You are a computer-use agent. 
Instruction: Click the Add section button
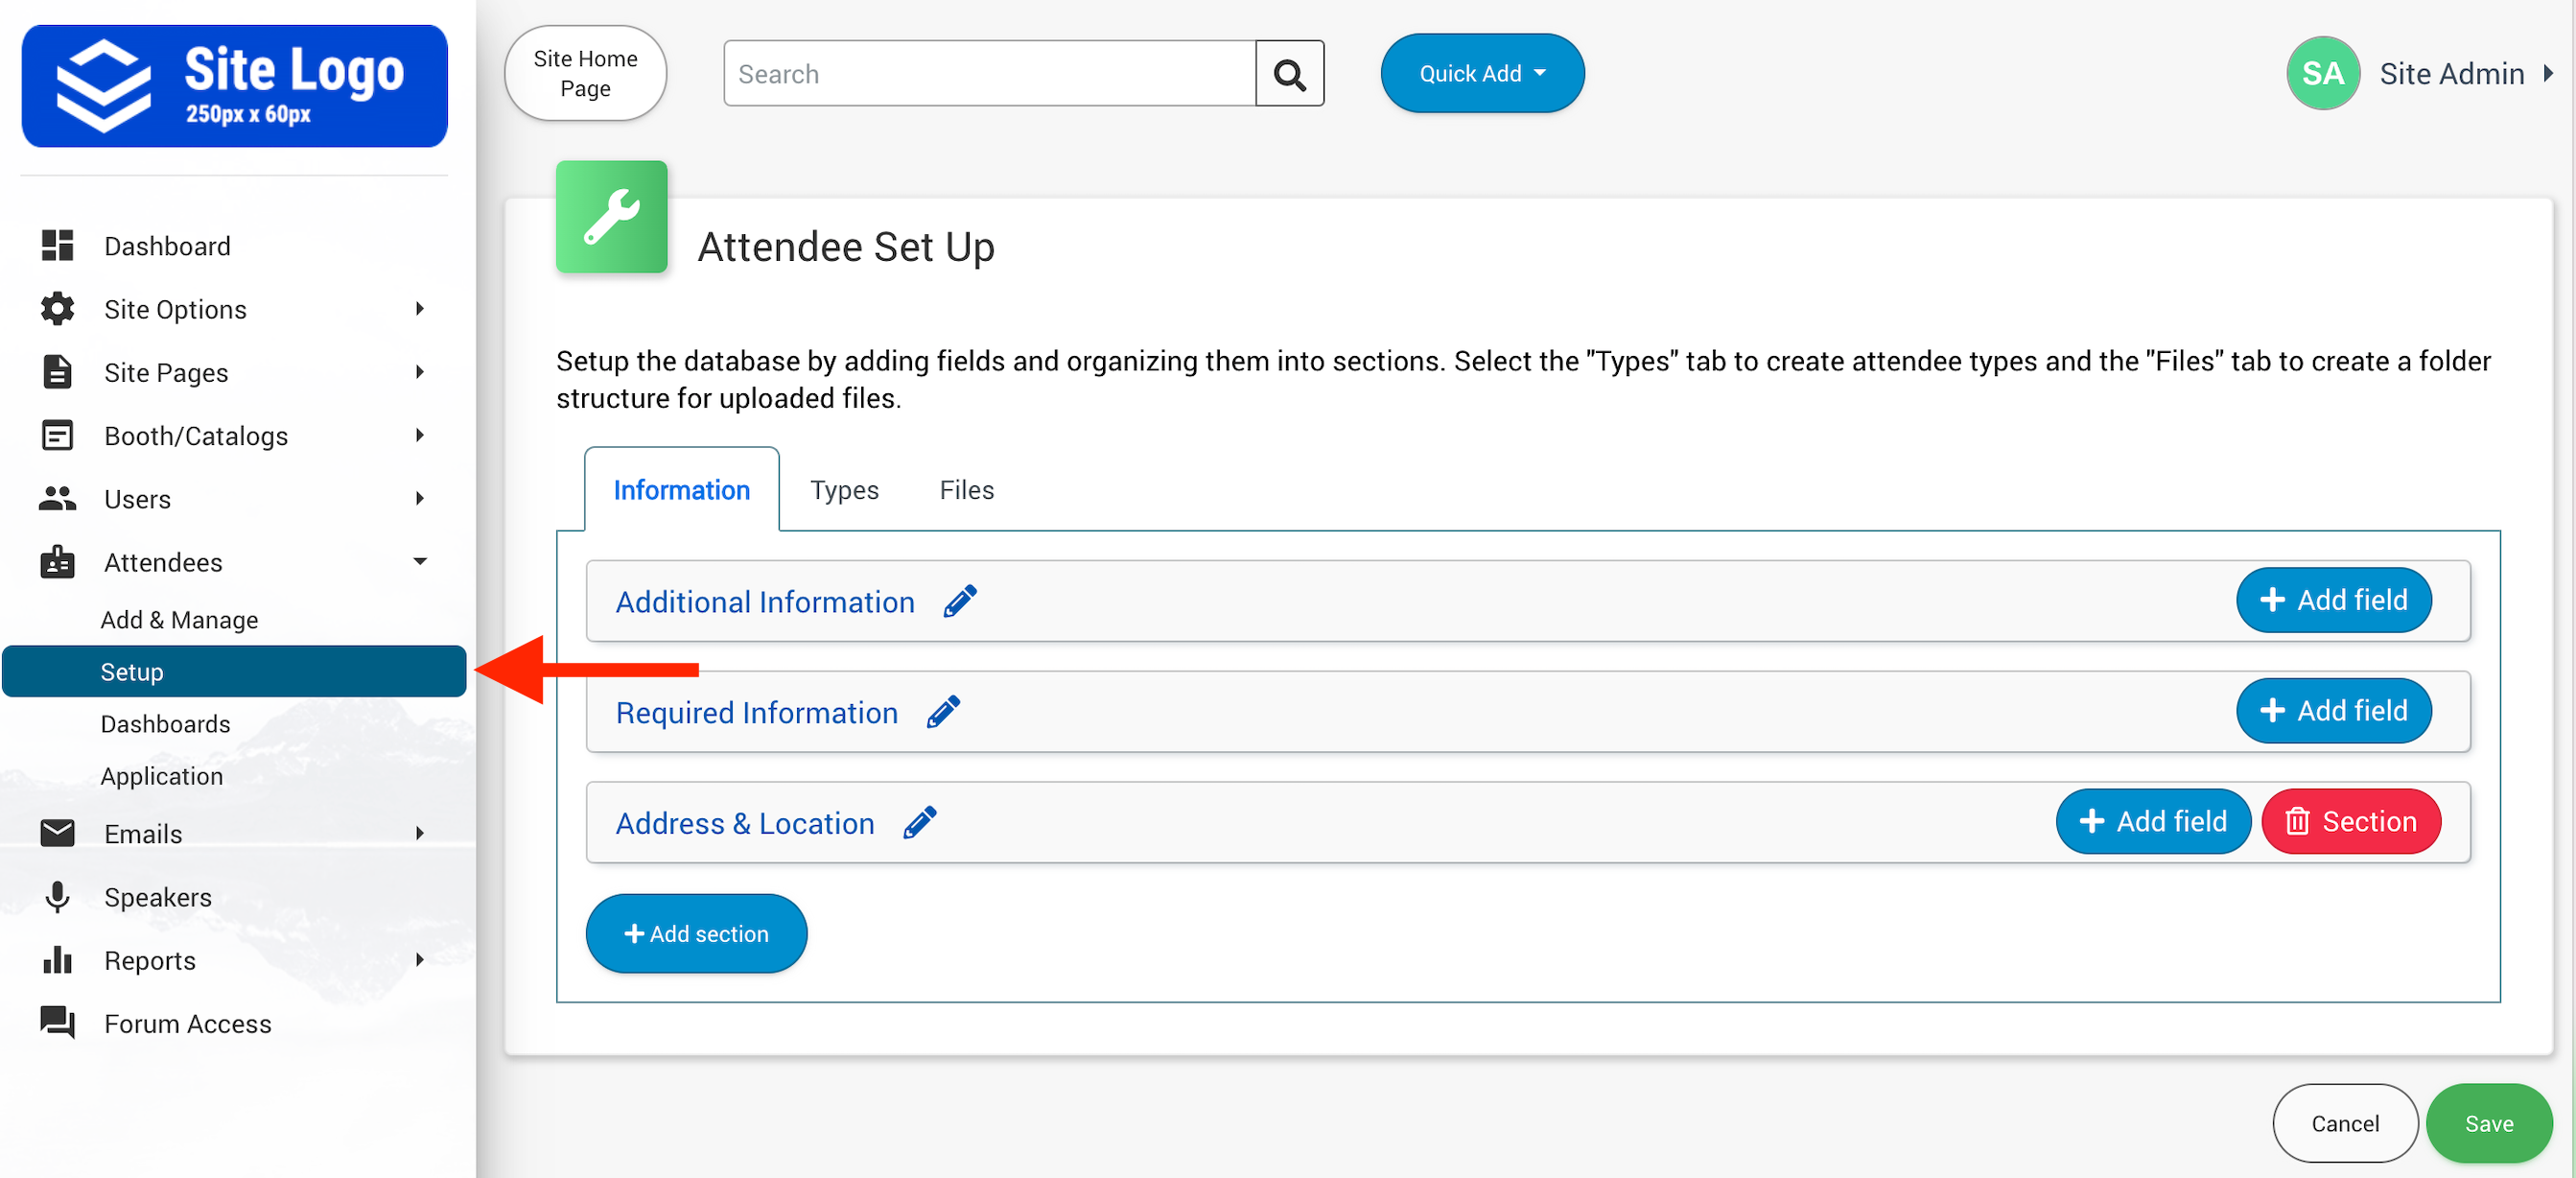696,933
